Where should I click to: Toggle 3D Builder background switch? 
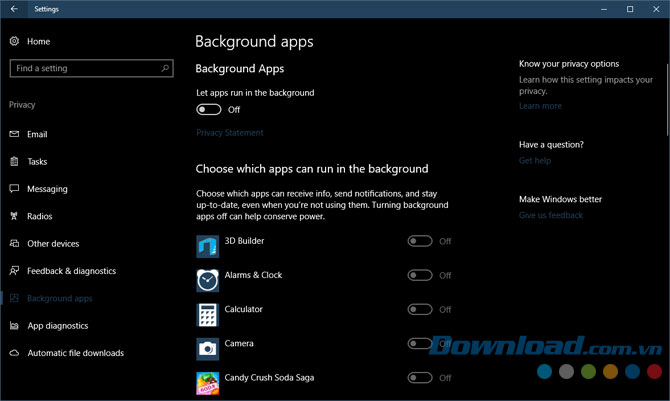420,241
